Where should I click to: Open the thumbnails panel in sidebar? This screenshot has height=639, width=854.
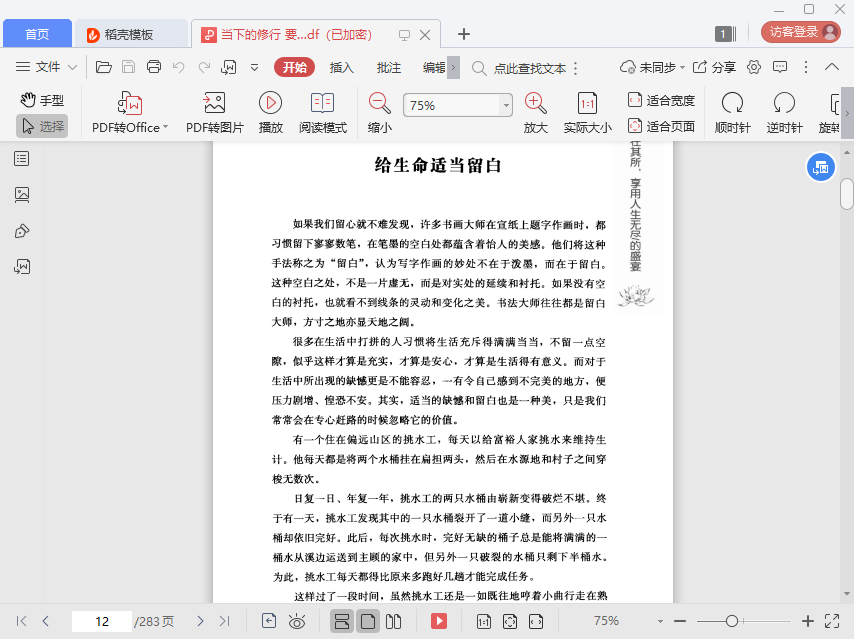pos(22,194)
